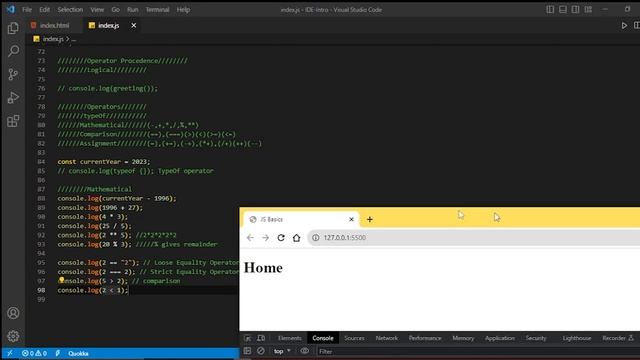Viewport: 640px width, 360px height.
Task: Switch to DevTools Network tab
Action: [387, 338]
